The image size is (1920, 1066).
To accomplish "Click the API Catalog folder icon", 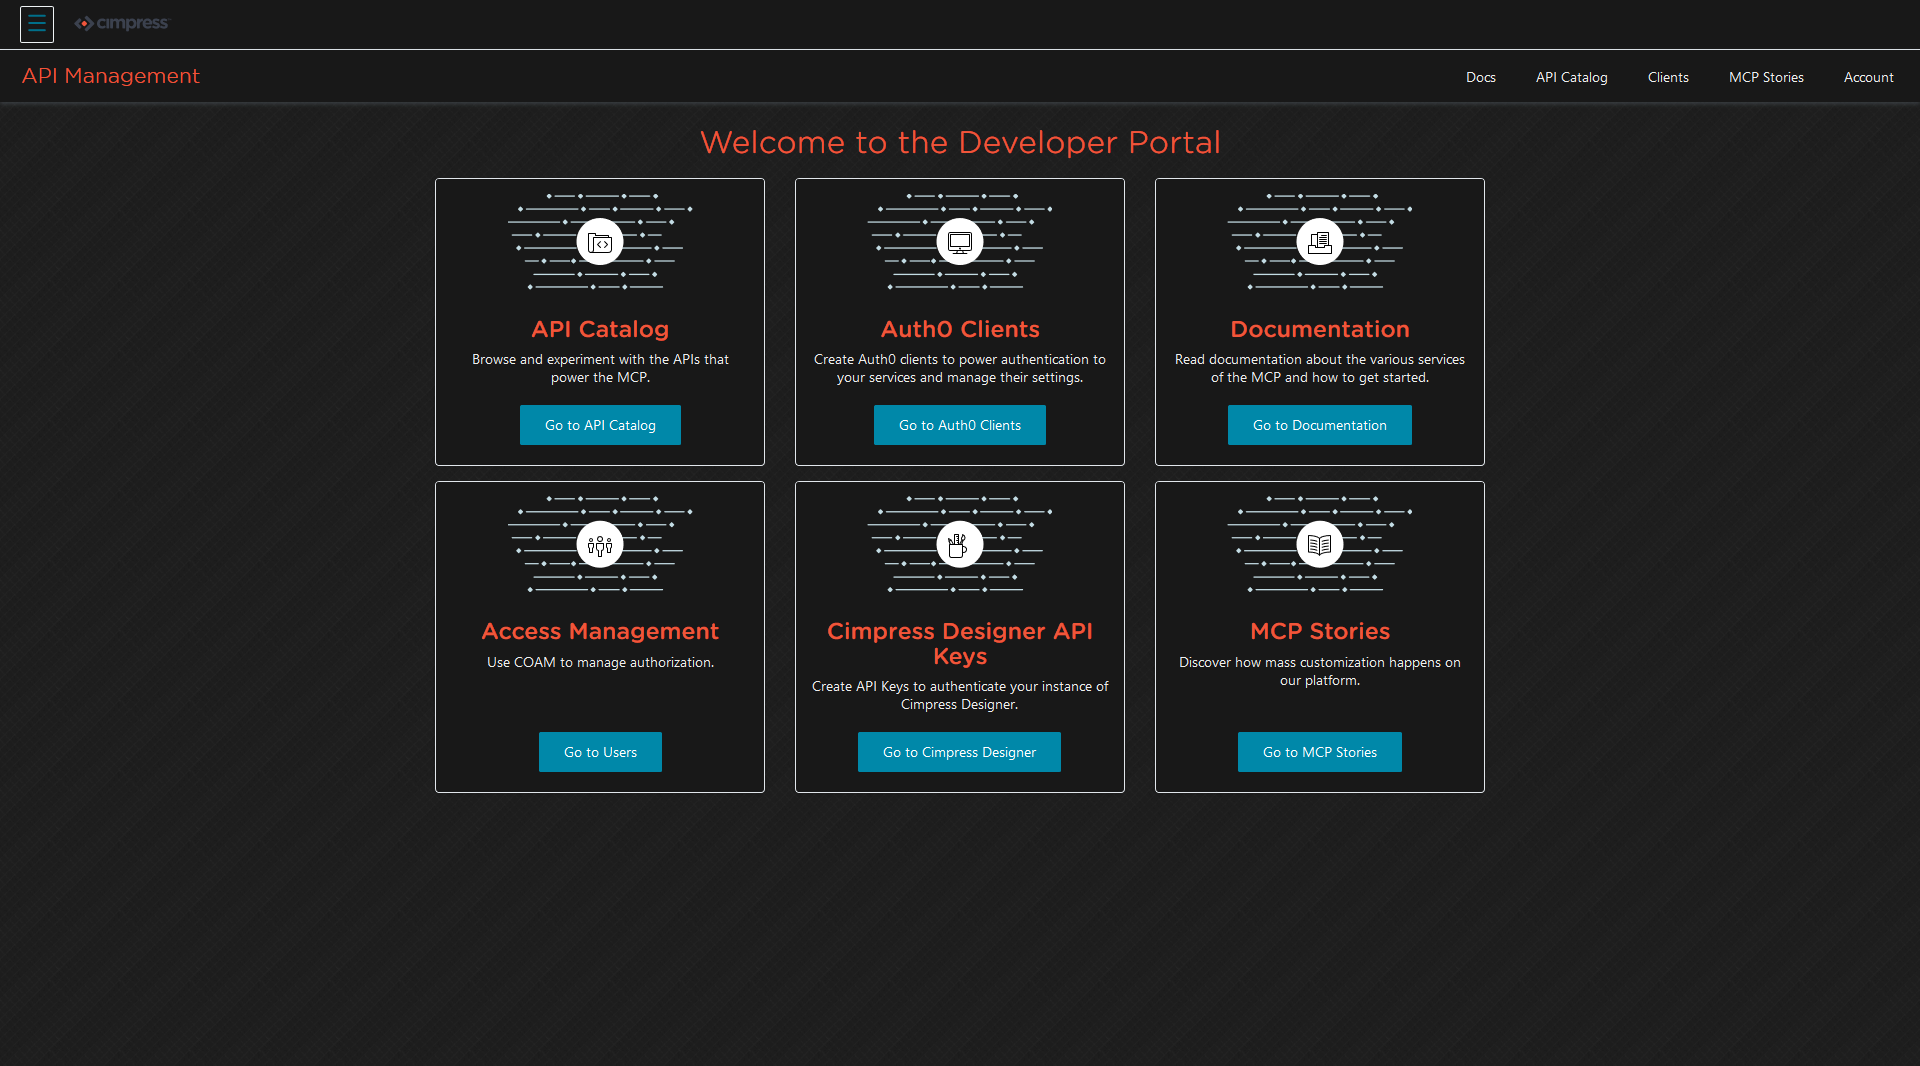I will (600, 242).
